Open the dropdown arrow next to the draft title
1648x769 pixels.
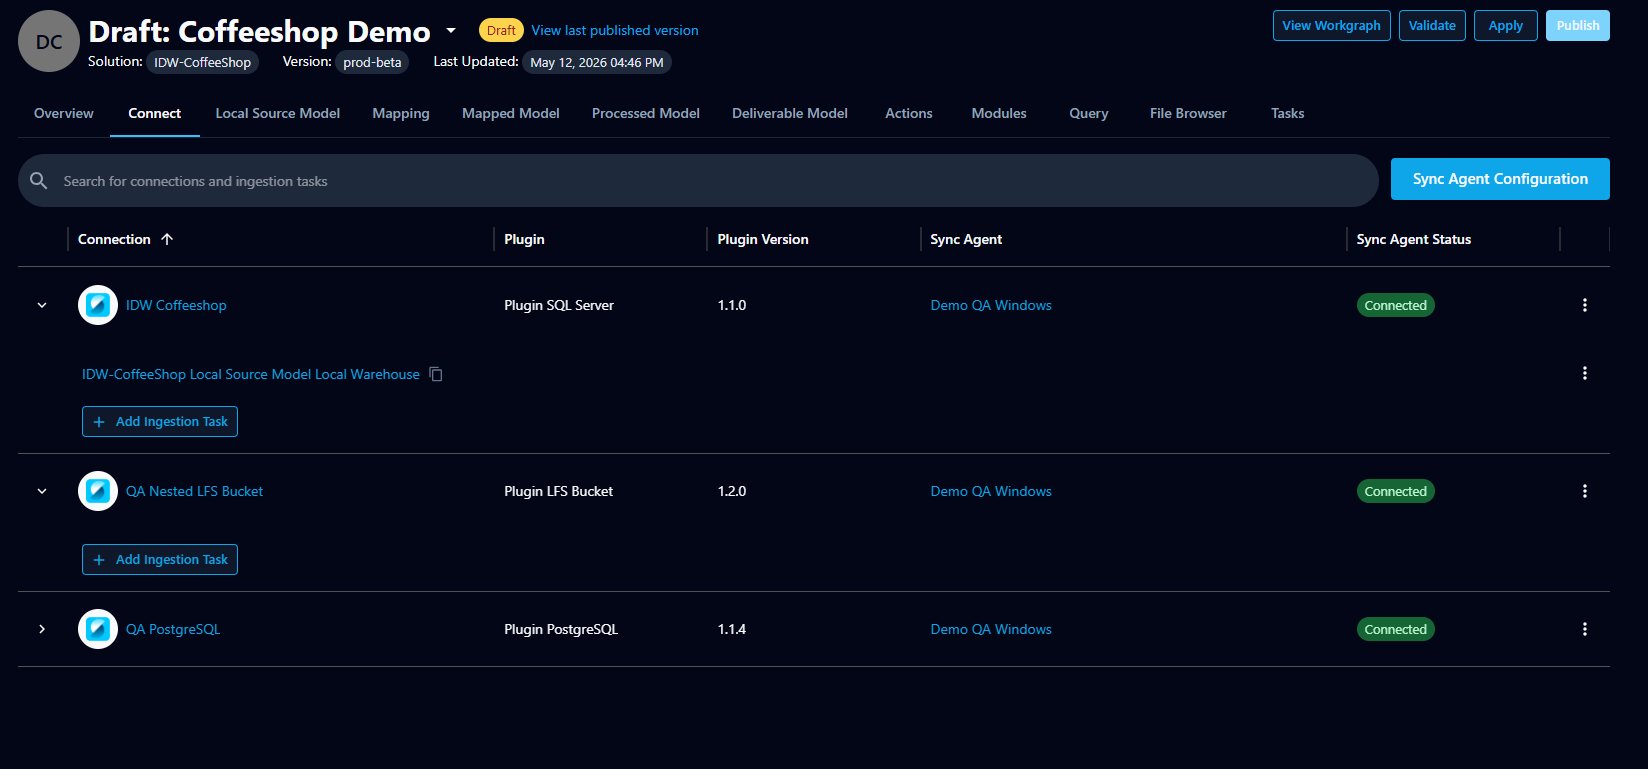pos(451,31)
